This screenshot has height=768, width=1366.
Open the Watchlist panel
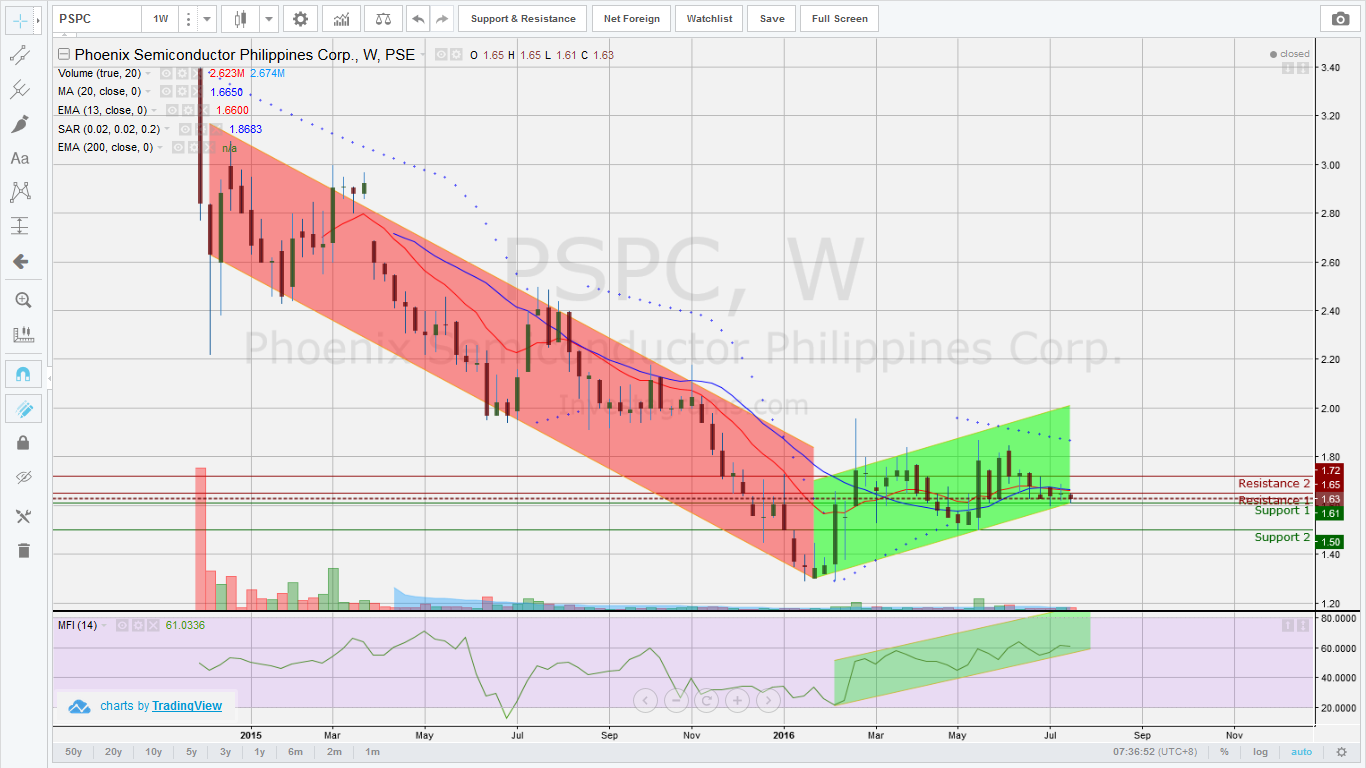tap(708, 18)
